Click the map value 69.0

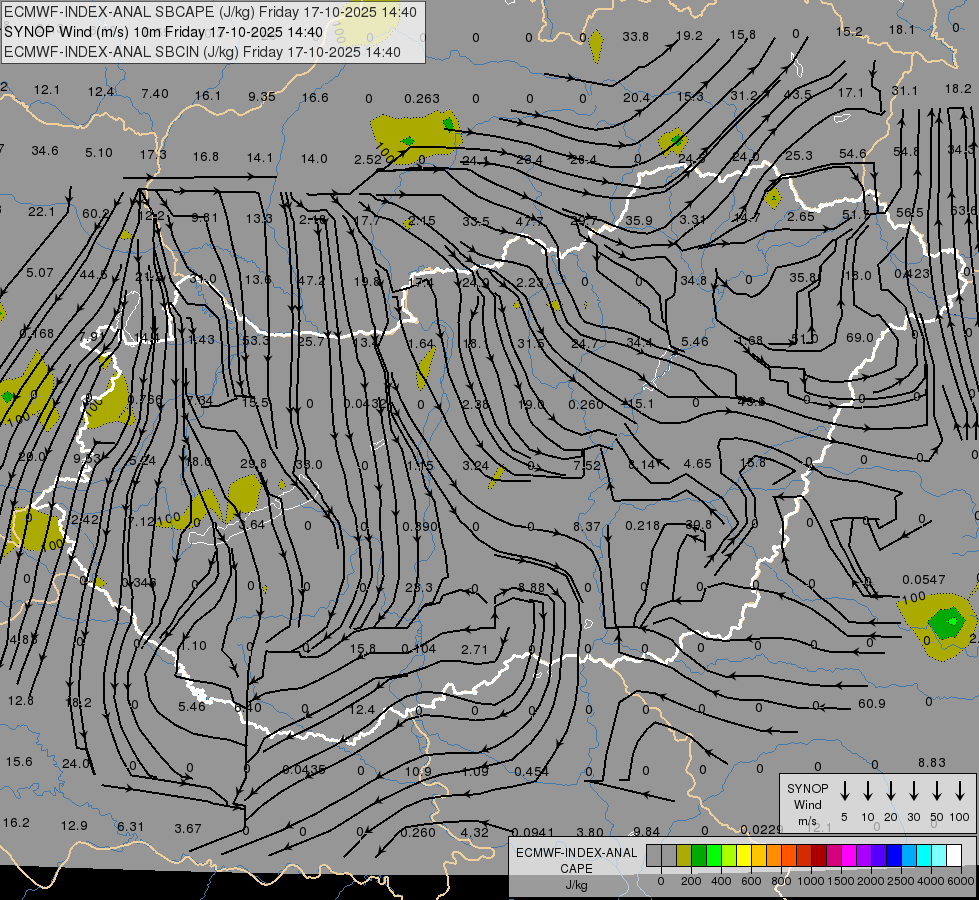(x=859, y=337)
